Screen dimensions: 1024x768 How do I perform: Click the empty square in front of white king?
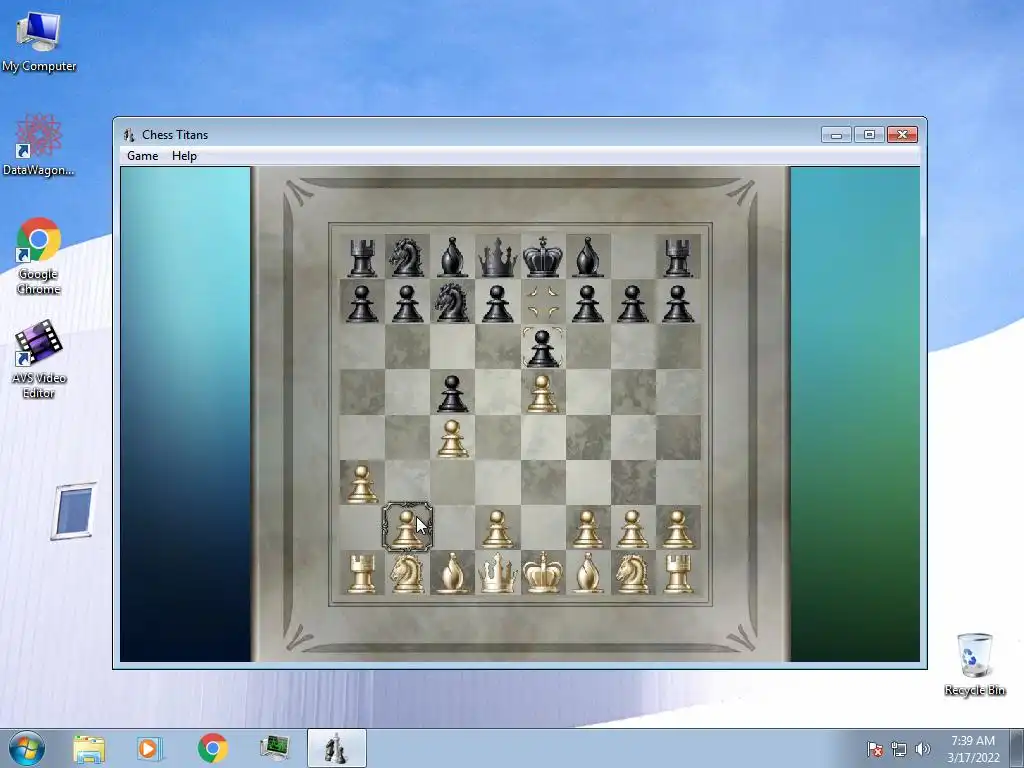click(542, 528)
